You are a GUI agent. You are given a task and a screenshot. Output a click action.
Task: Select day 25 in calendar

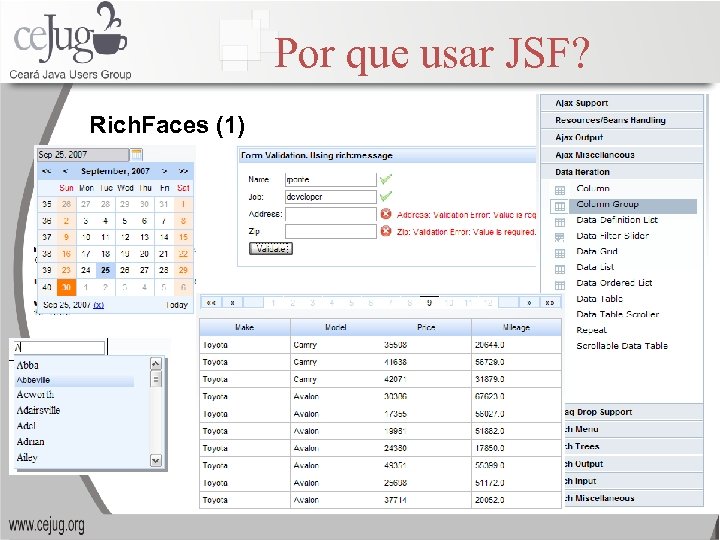tap(106, 270)
